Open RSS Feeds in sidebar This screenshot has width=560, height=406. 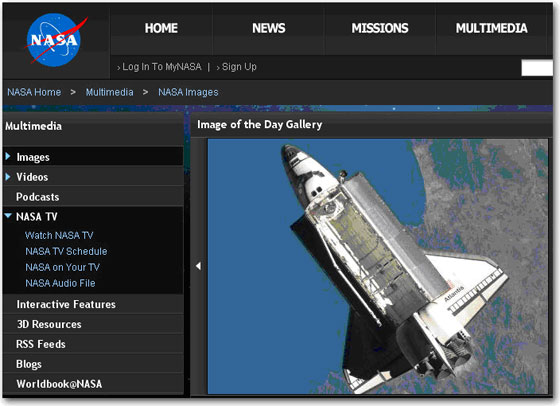coord(41,344)
